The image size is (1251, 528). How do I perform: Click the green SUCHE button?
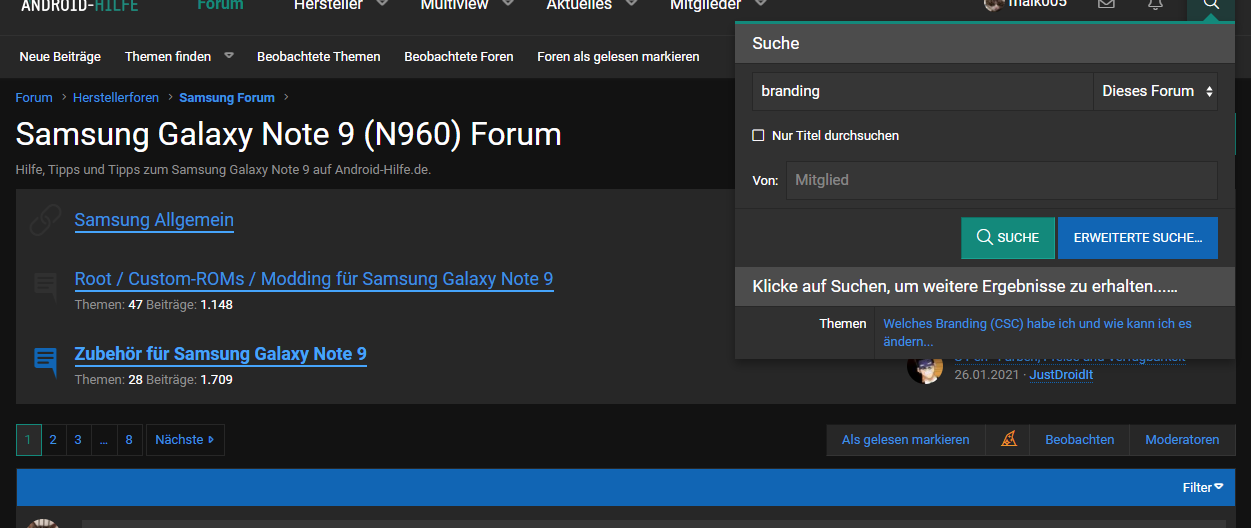point(1008,238)
